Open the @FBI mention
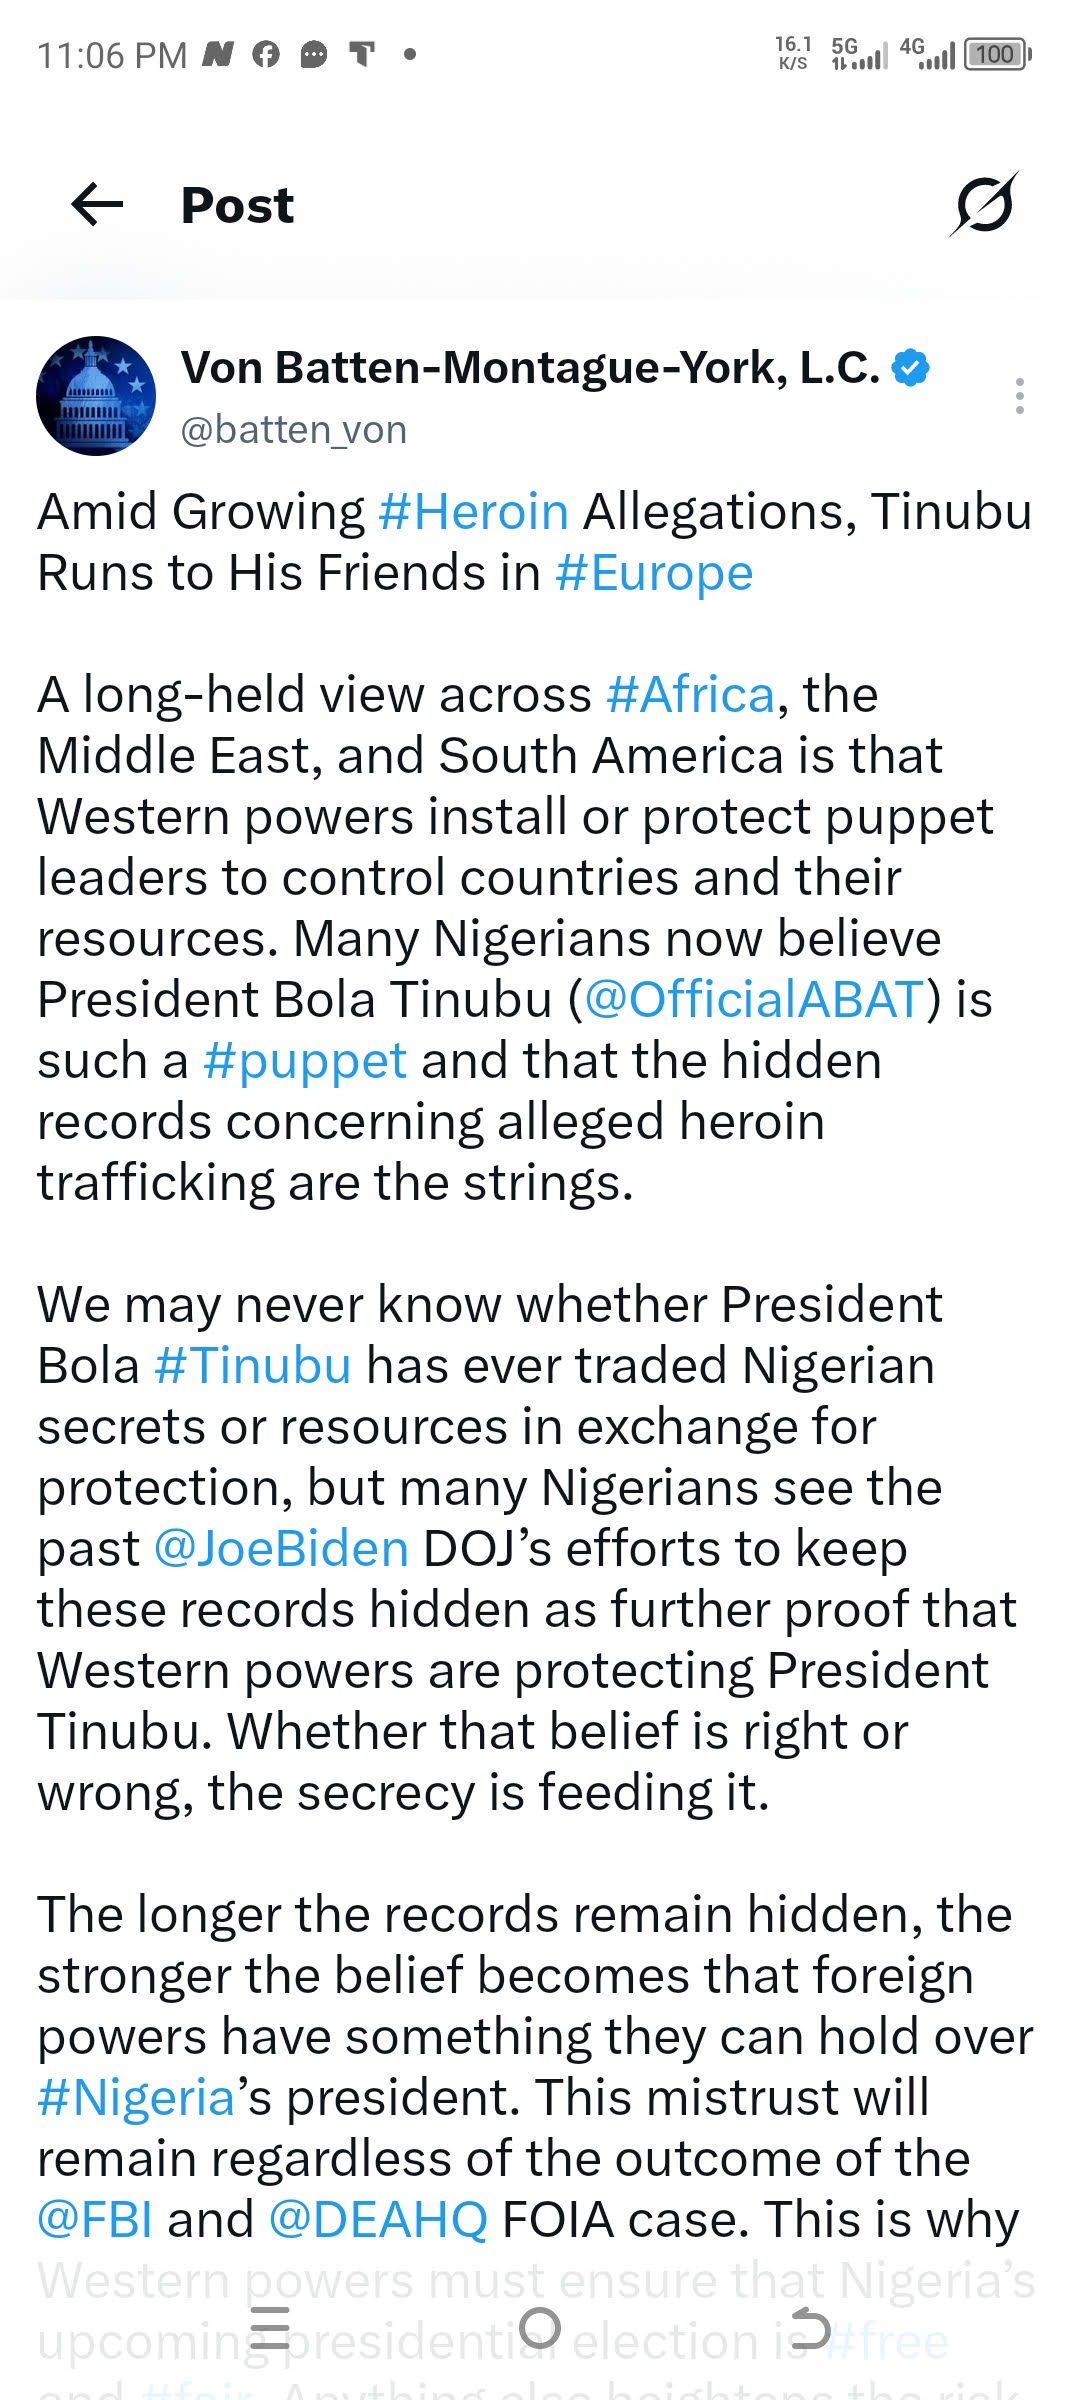 (95, 2219)
